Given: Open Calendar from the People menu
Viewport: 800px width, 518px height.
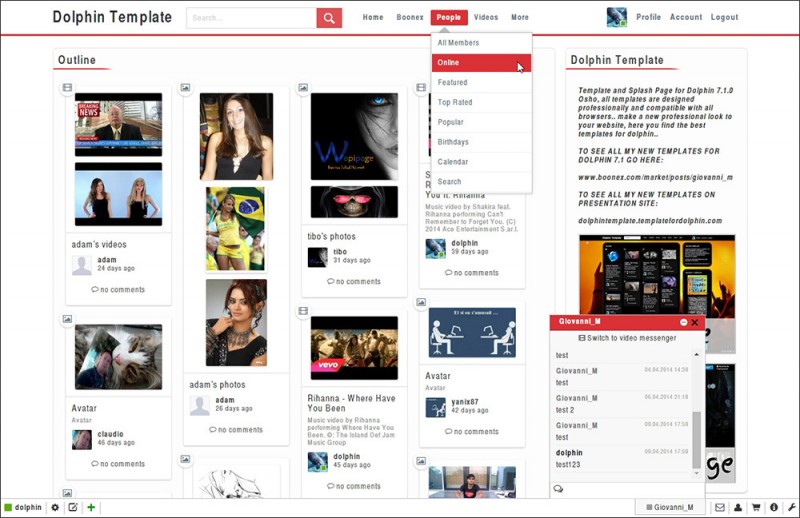Looking at the screenshot, I should (481, 162).
